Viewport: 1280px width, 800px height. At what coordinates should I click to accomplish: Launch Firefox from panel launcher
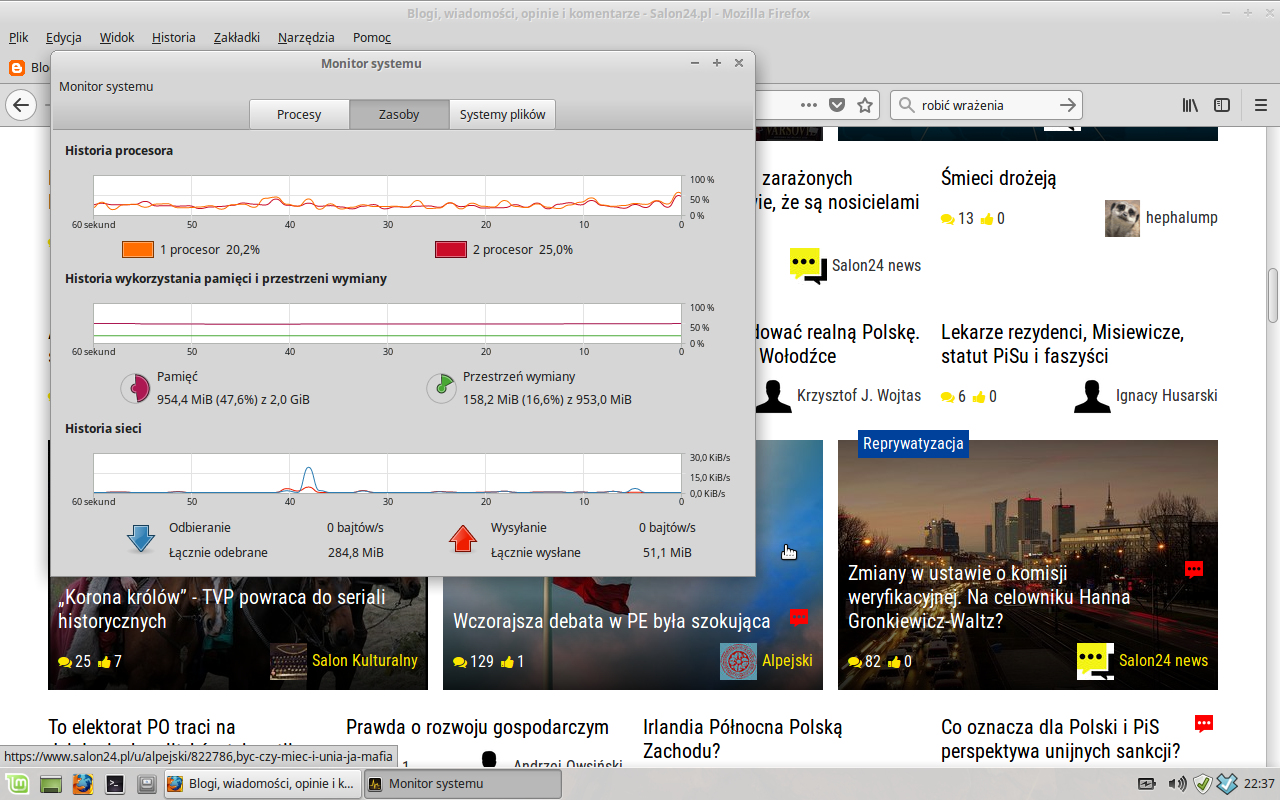(x=82, y=784)
